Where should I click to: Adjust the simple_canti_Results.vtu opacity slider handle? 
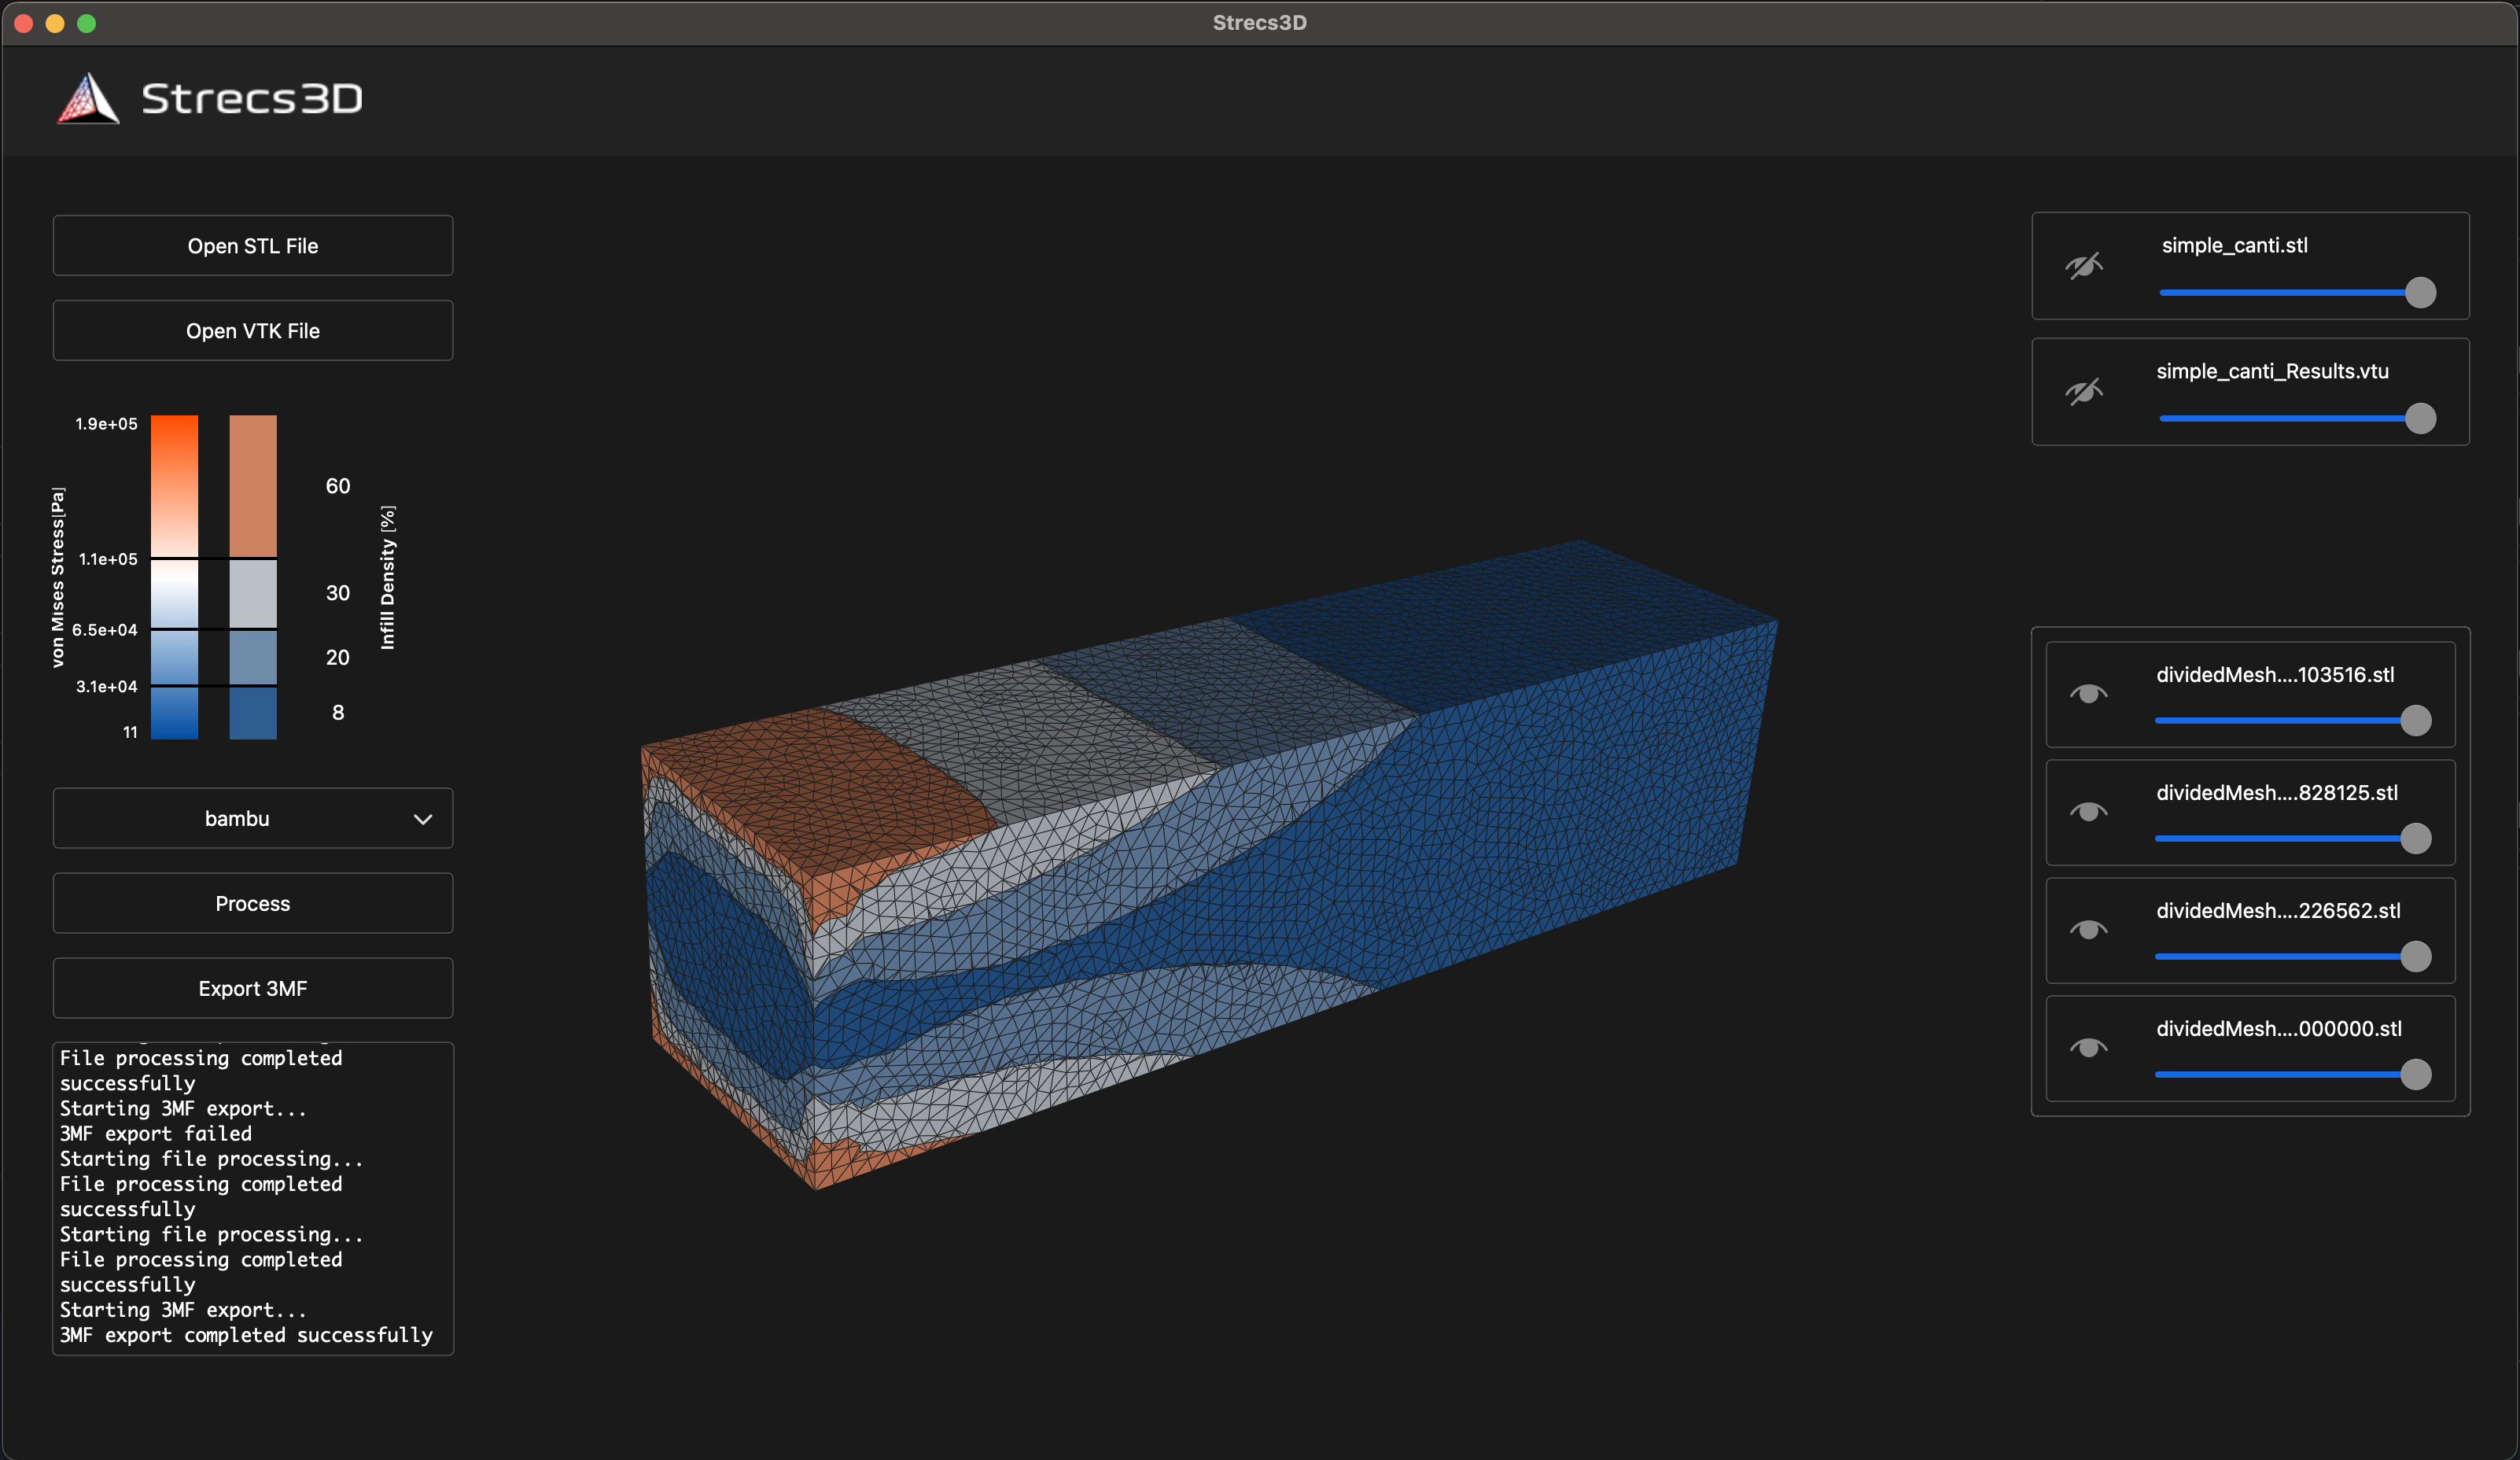pyautogui.click(x=2420, y=418)
